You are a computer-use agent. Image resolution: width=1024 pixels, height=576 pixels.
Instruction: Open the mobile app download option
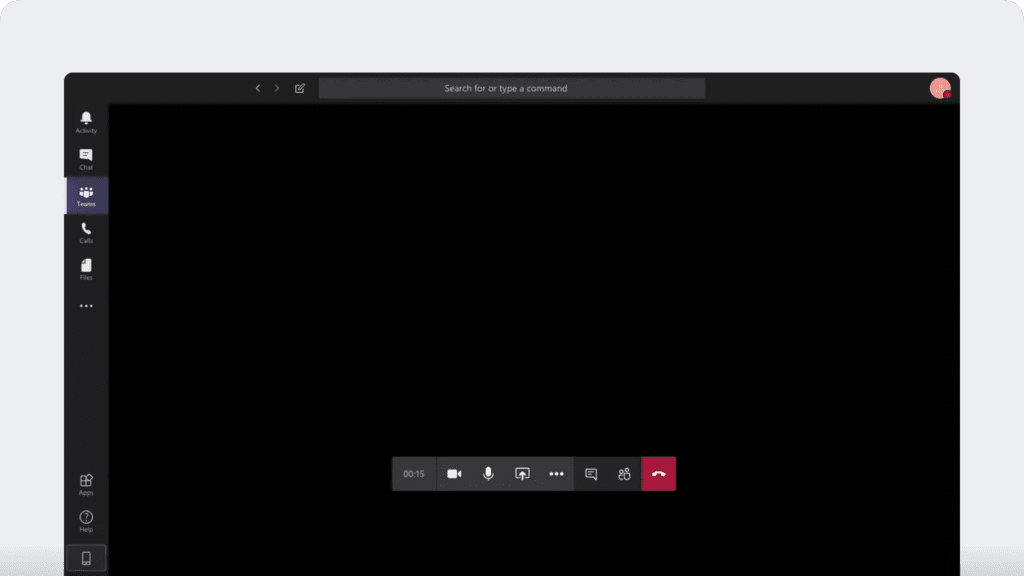[x=86, y=557]
